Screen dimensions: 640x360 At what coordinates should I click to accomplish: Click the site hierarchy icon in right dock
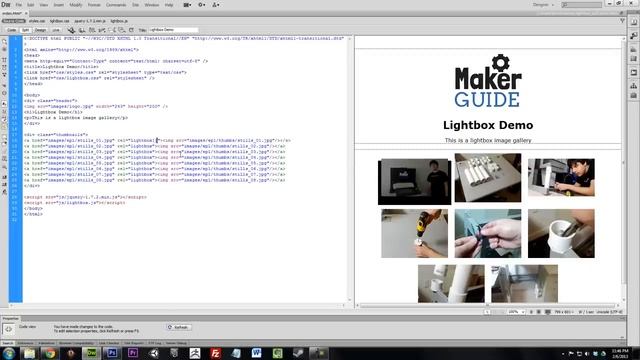coord(633,86)
